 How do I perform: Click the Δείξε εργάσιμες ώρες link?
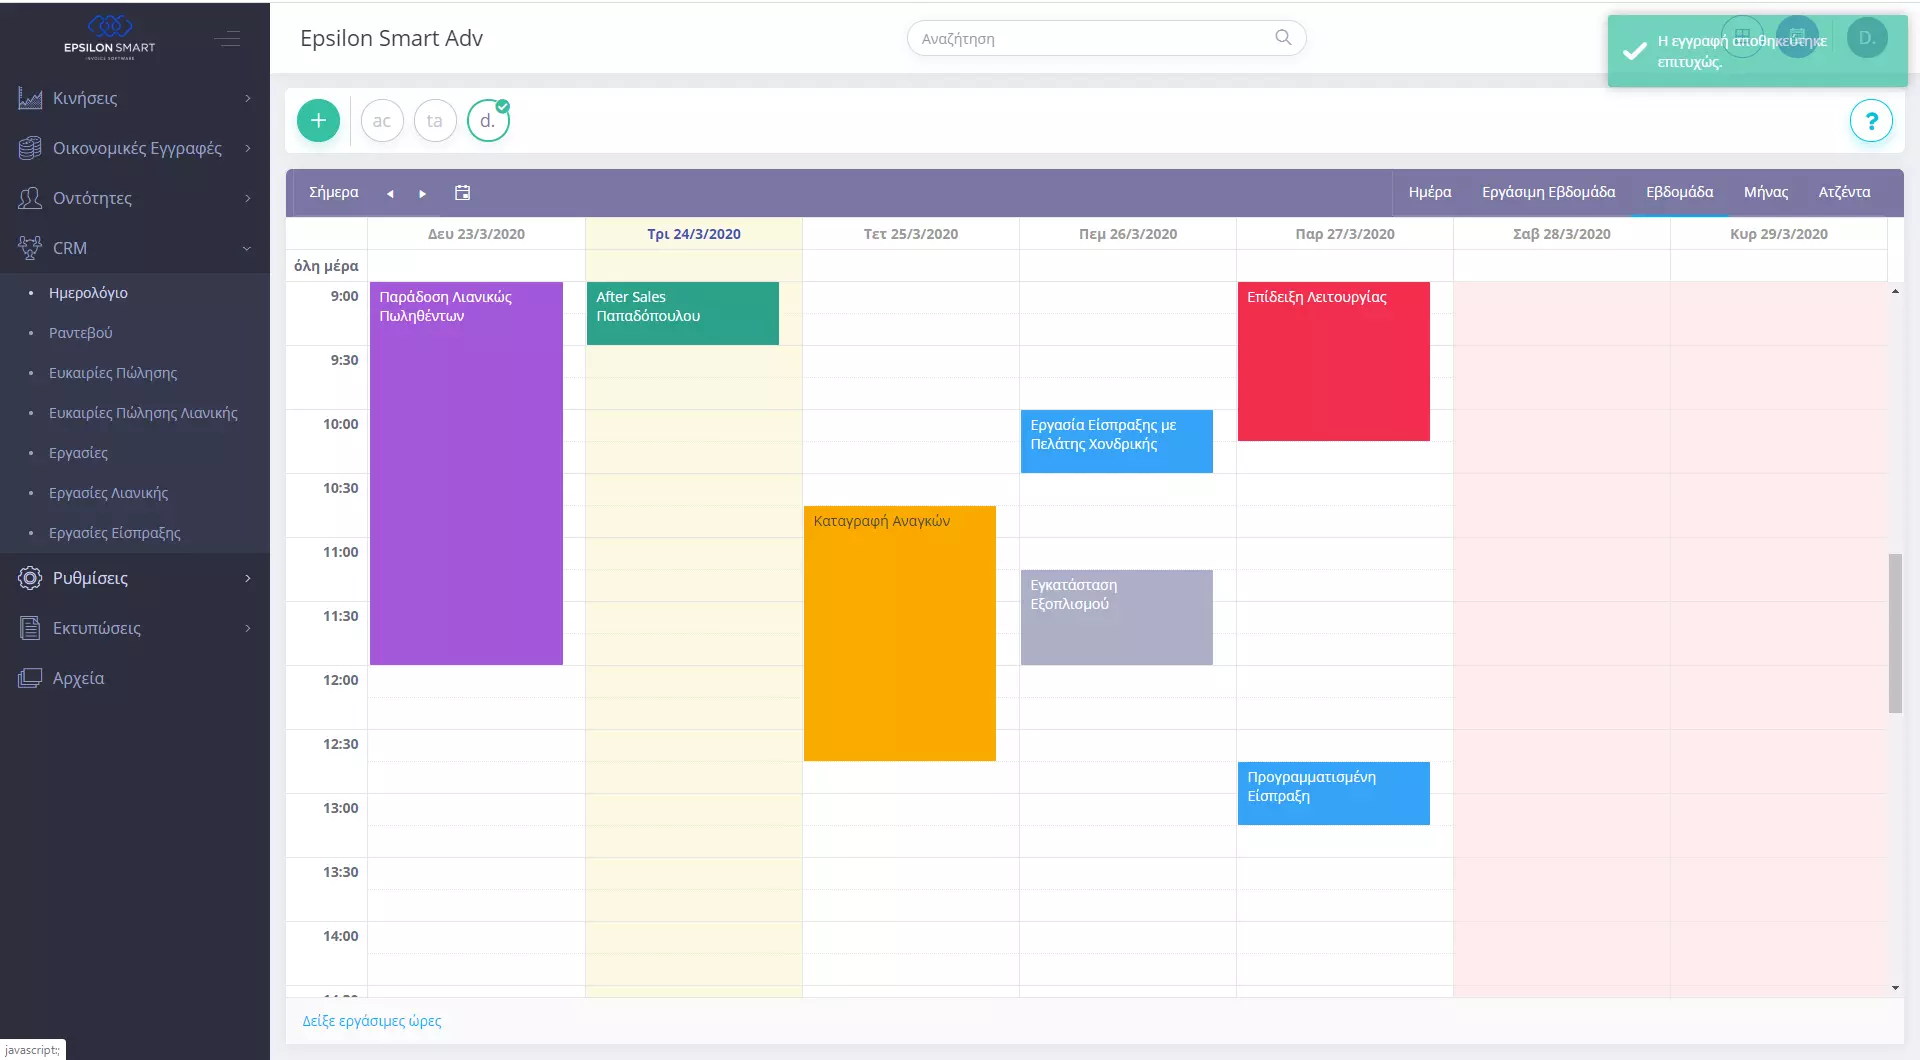click(x=372, y=1021)
